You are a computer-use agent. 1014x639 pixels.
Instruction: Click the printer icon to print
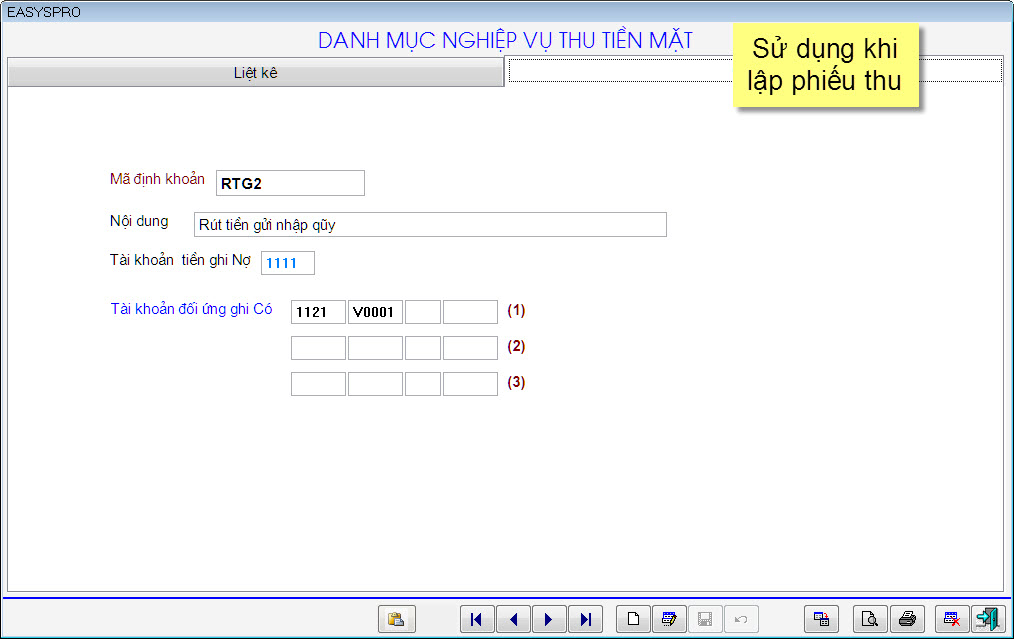(x=907, y=619)
